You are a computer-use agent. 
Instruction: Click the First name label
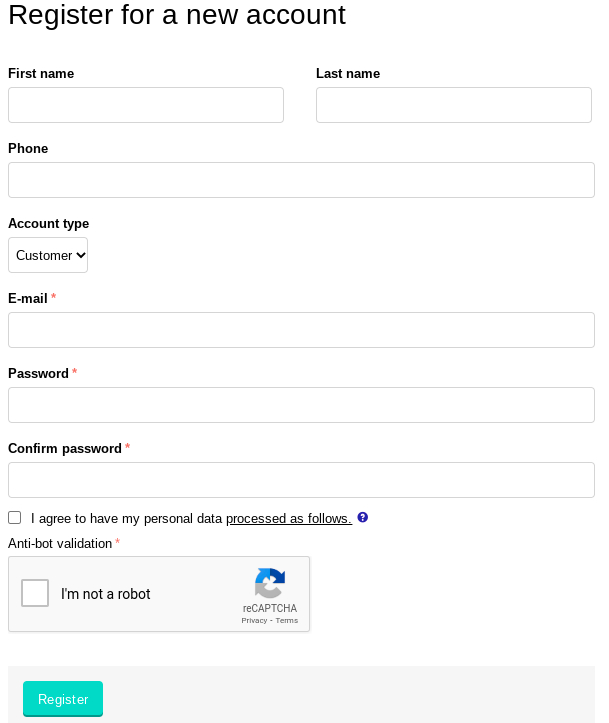point(41,73)
